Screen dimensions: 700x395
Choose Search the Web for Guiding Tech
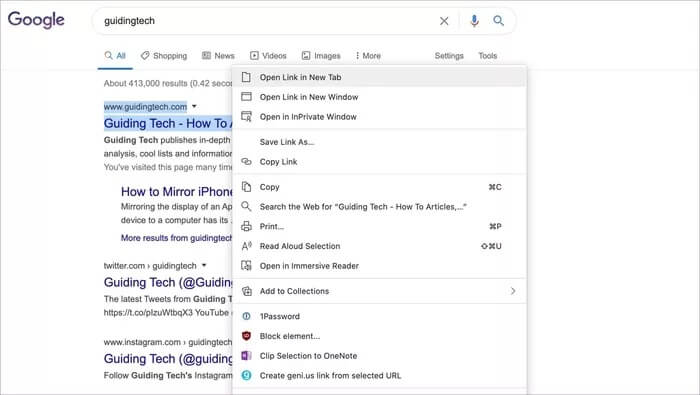click(x=379, y=207)
